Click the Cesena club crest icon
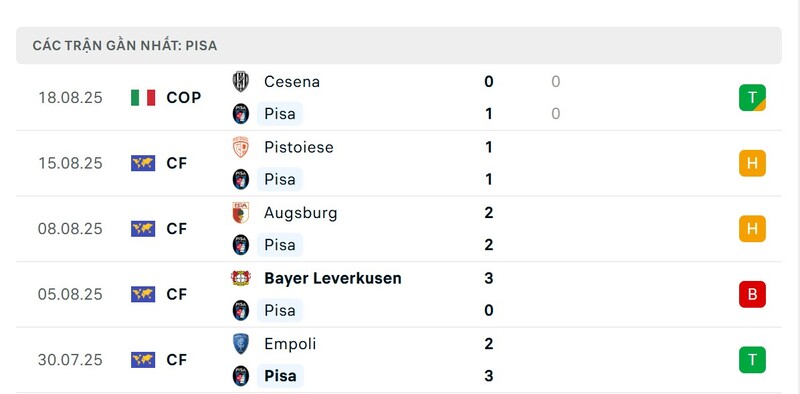 [x=240, y=82]
